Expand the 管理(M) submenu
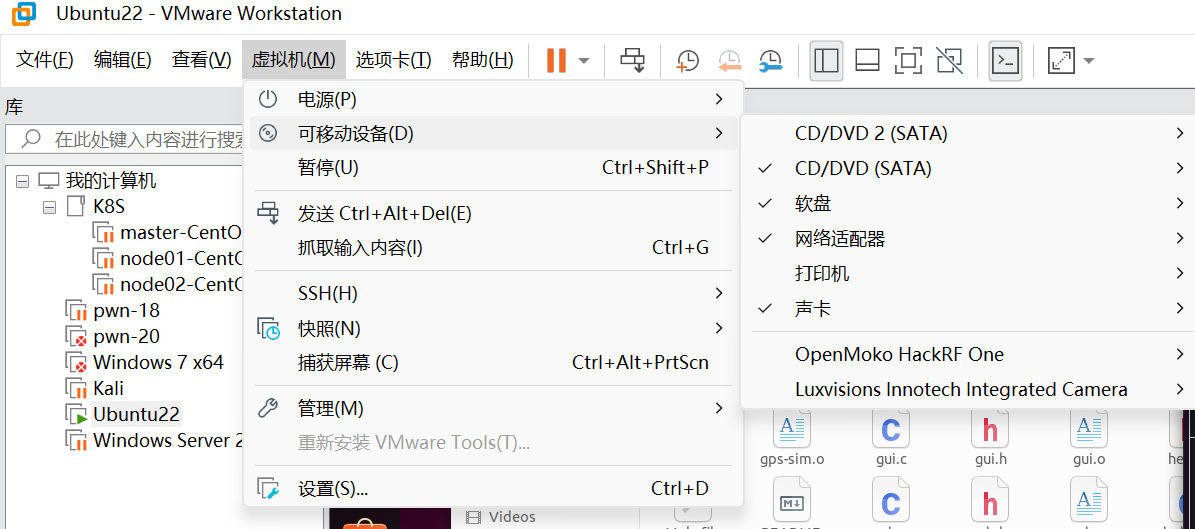The width and height of the screenshot is (1195, 529). [x=493, y=409]
